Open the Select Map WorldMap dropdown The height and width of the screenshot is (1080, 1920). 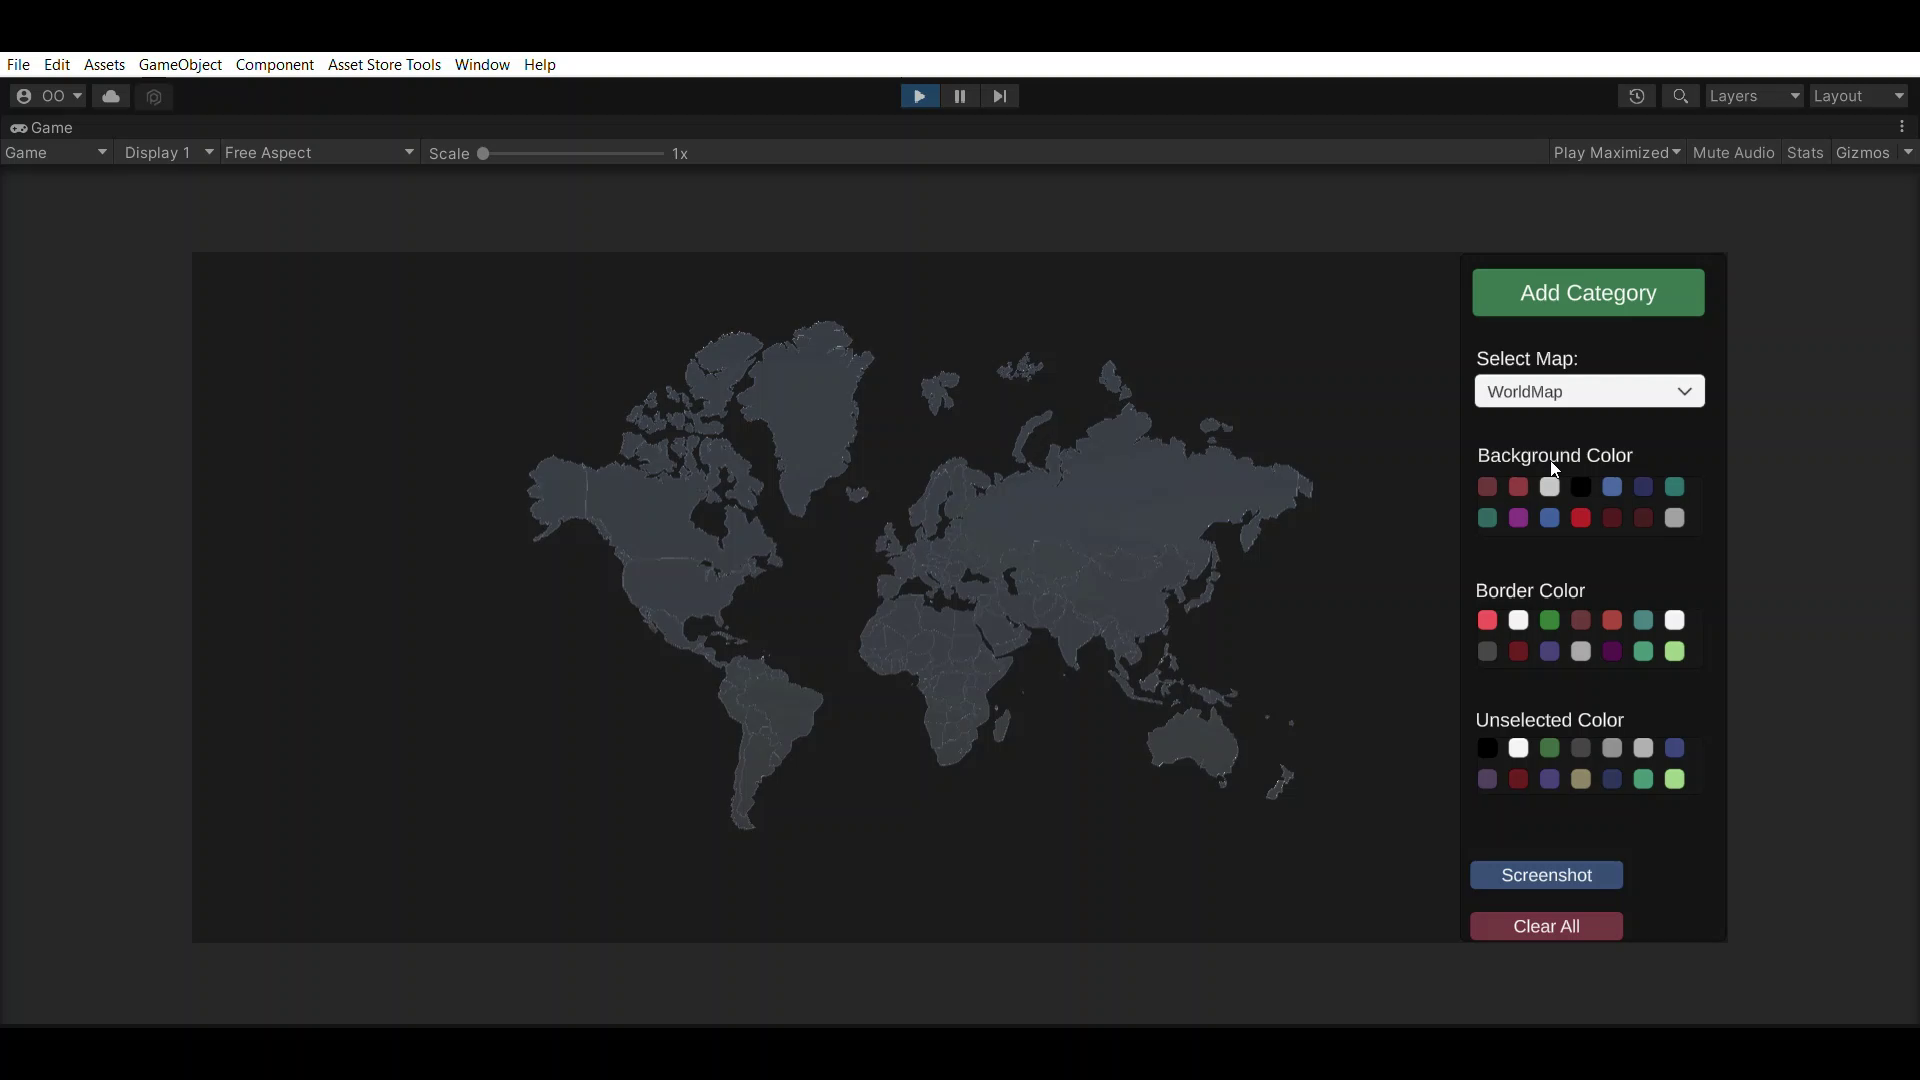(x=1589, y=391)
